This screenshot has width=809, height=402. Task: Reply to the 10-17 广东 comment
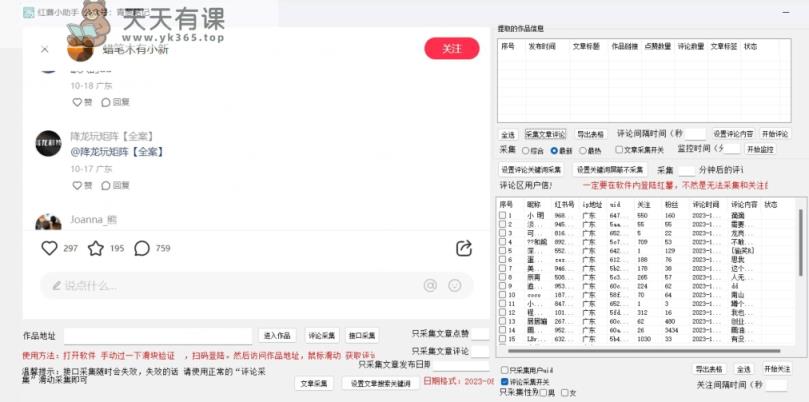pos(115,185)
